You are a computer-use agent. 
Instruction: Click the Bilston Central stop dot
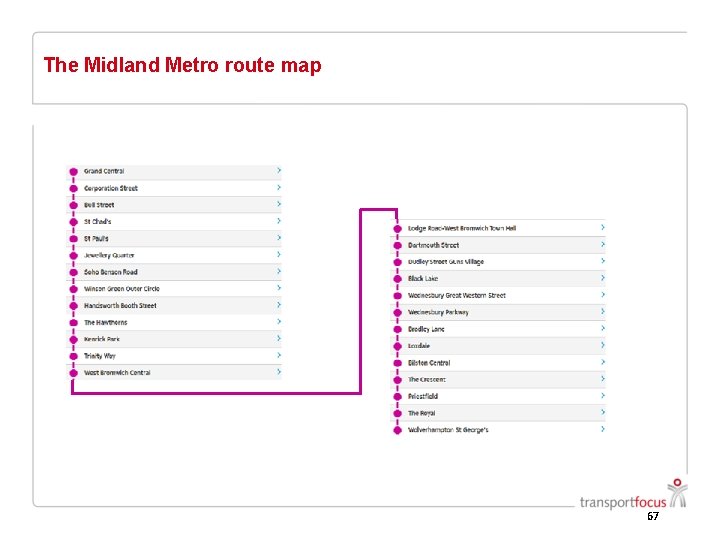pos(398,363)
